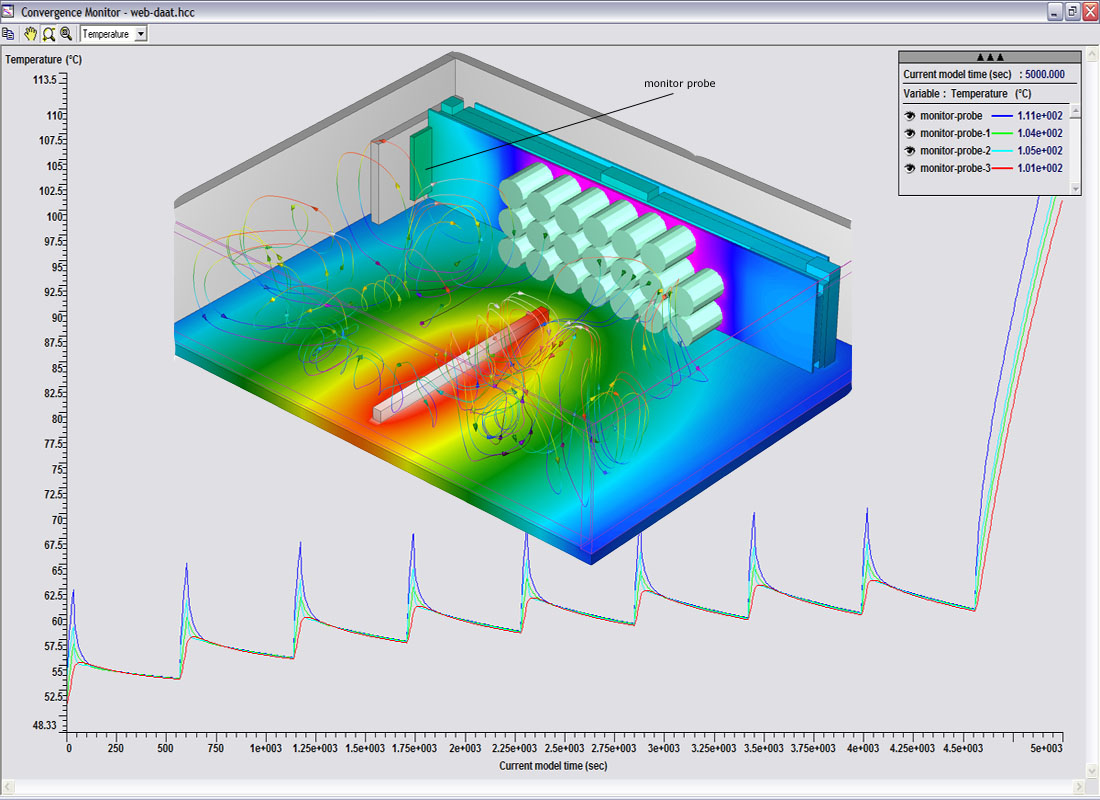Hide the monitor-probe curve via eye icon
The width and height of the screenshot is (1100, 800).
(x=910, y=116)
